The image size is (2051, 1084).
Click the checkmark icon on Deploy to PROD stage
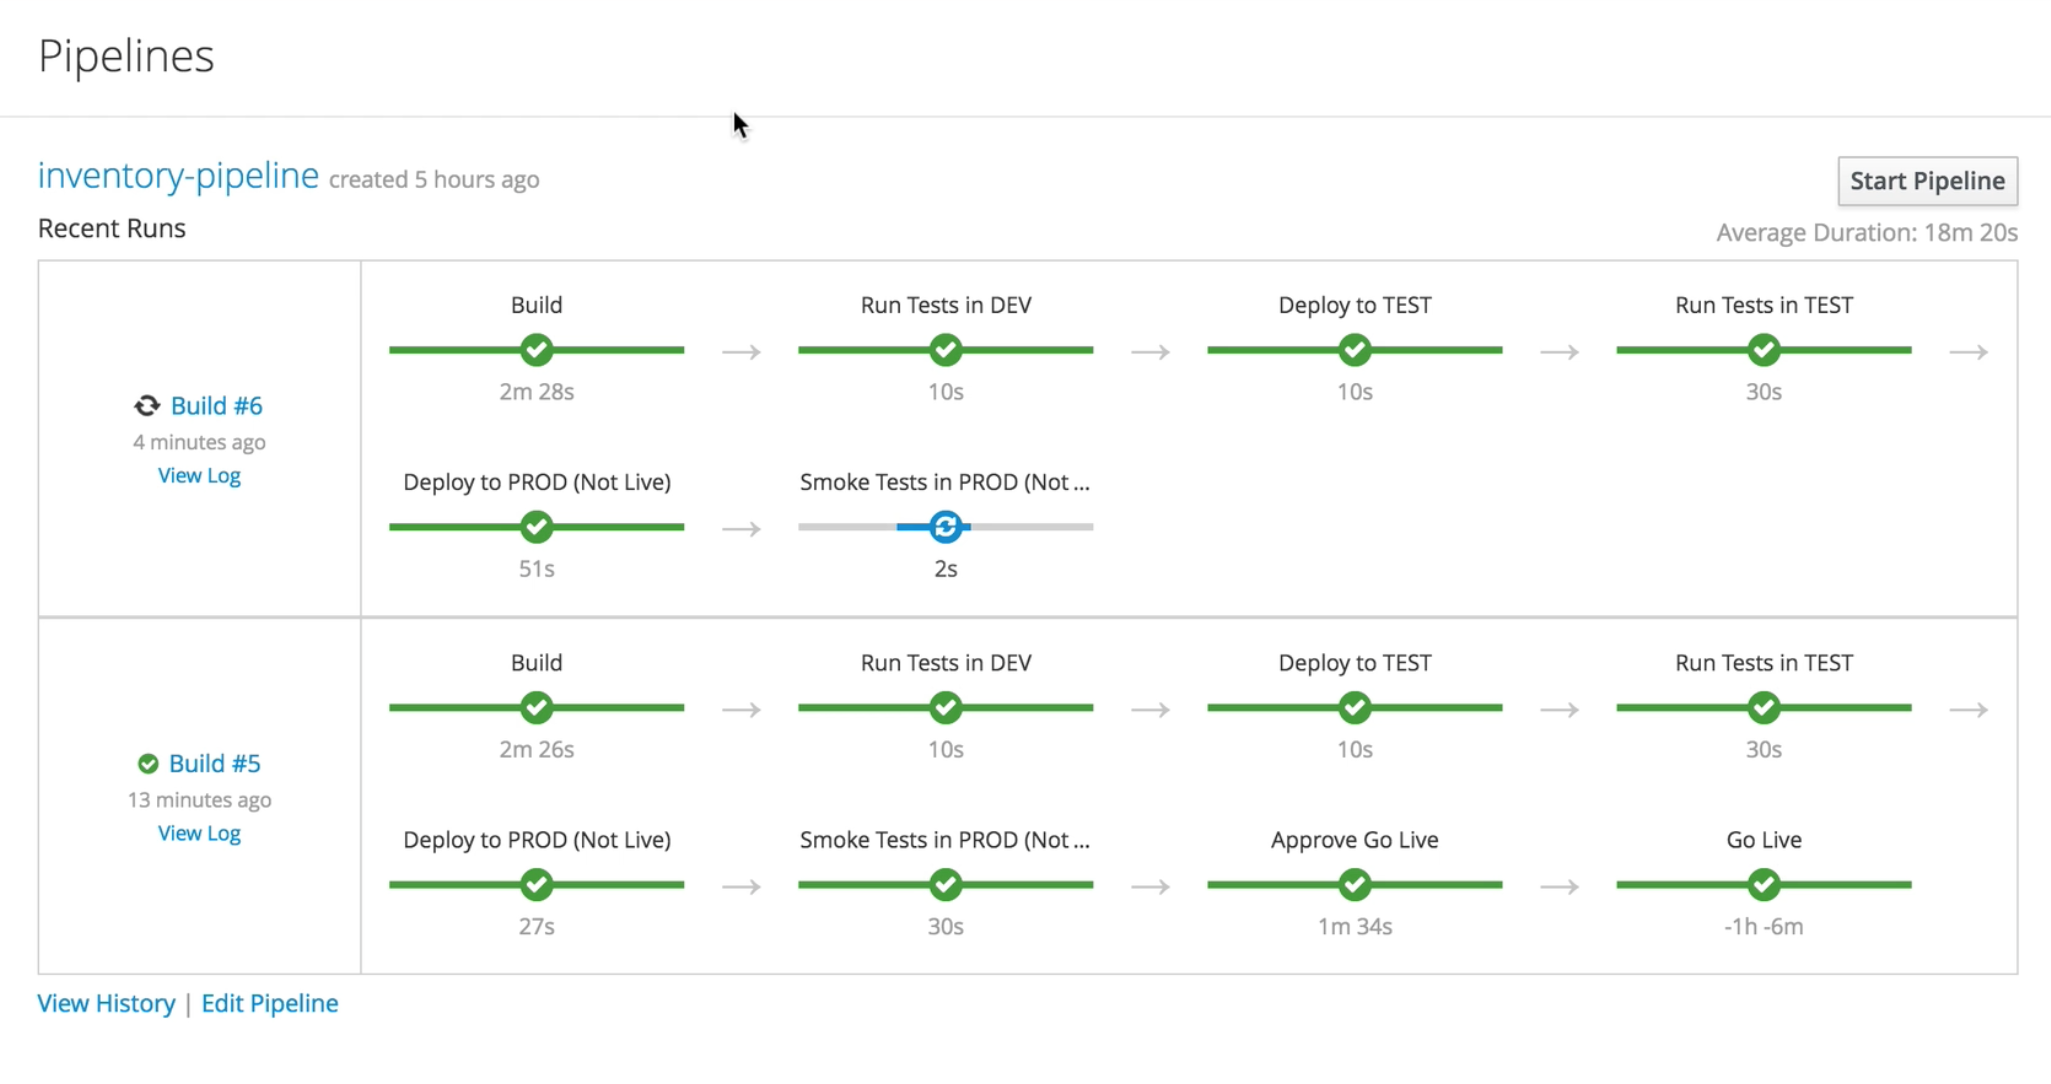pos(536,528)
